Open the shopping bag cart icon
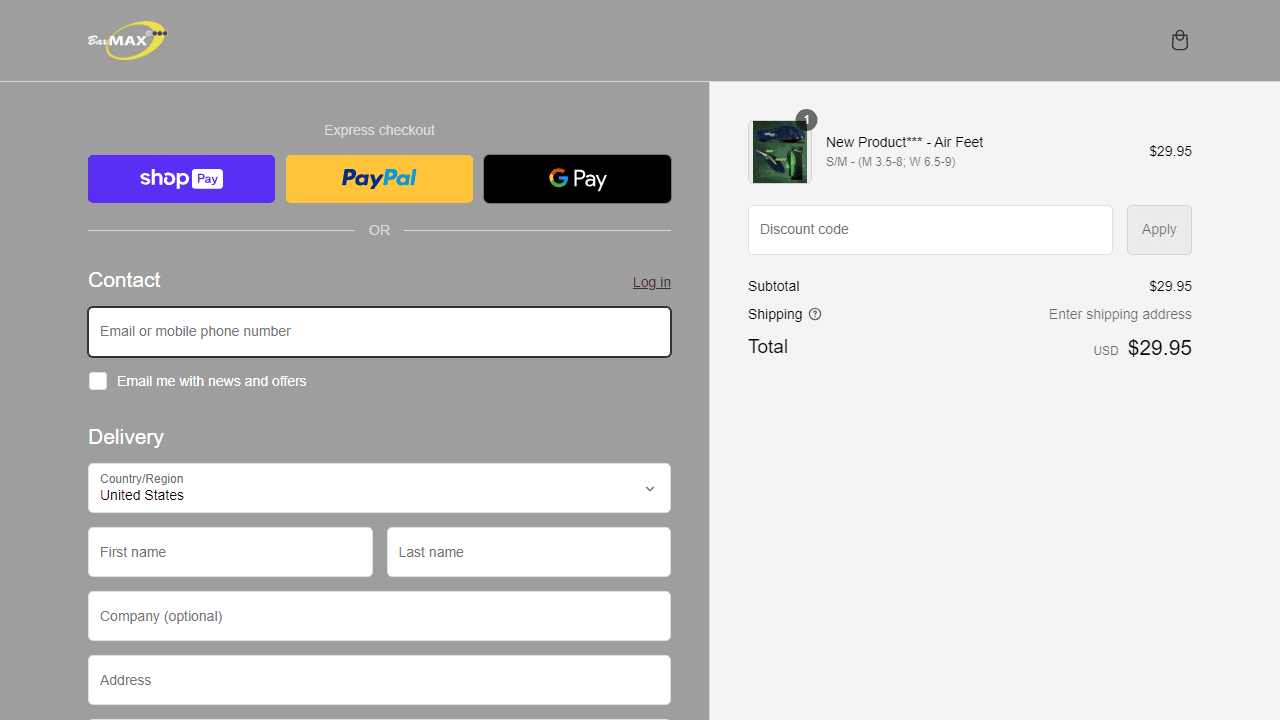Viewport: 1280px width, 720px height. pyautogui.click(x=1180, y=40)
